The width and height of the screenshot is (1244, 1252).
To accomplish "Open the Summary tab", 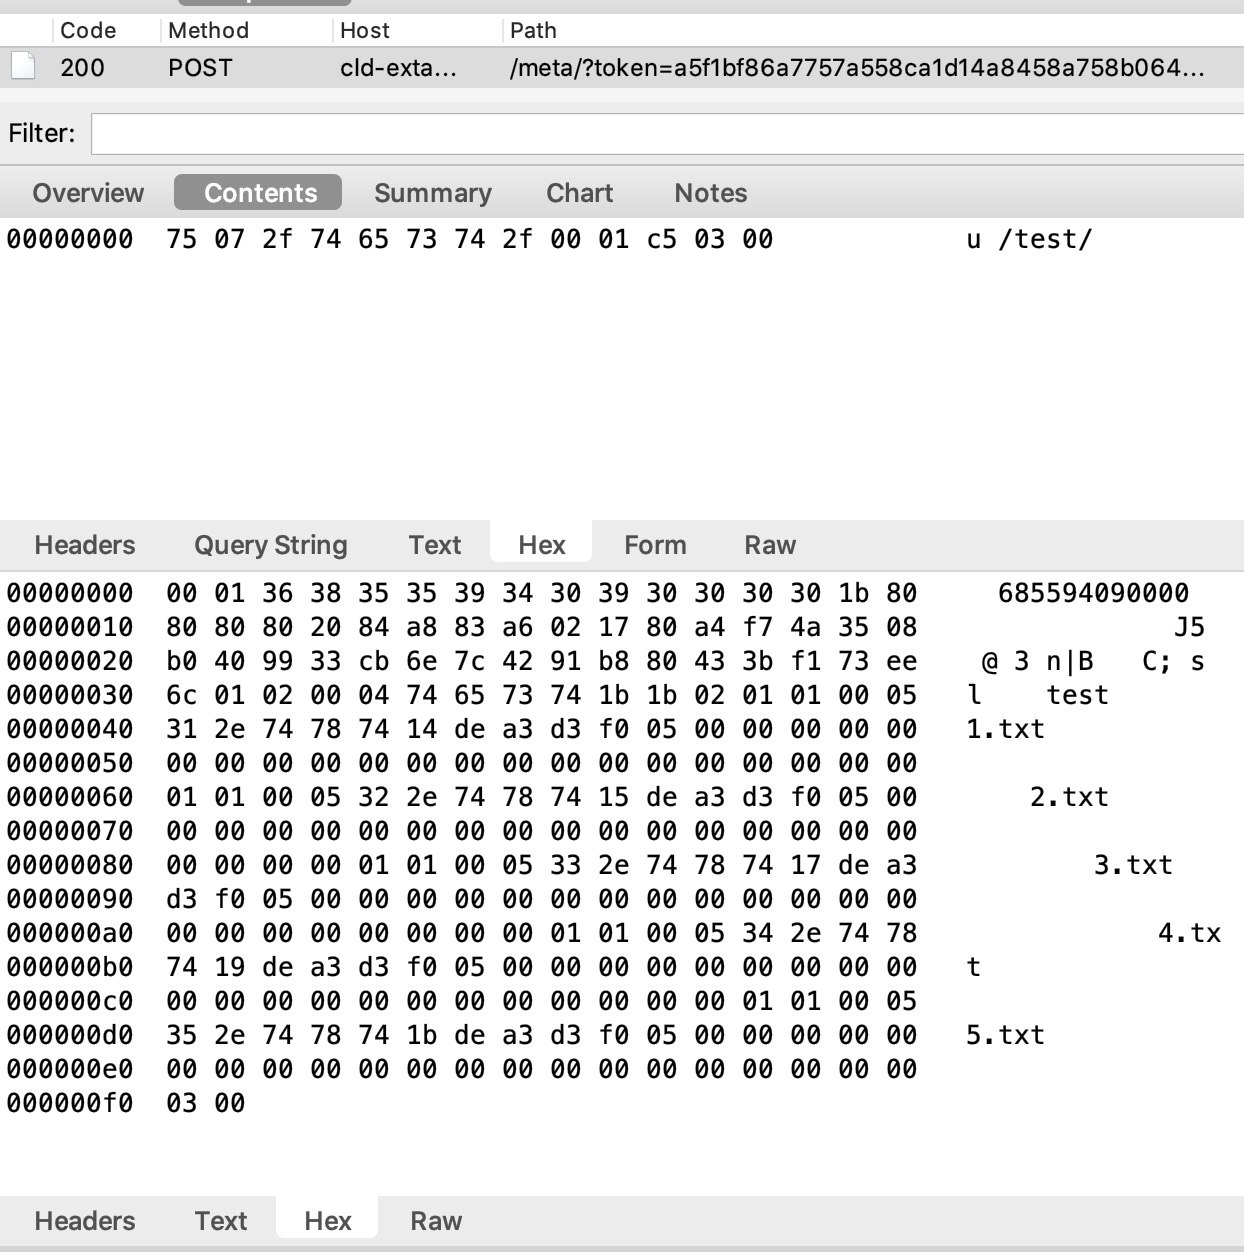I will [x=433, y=193].
